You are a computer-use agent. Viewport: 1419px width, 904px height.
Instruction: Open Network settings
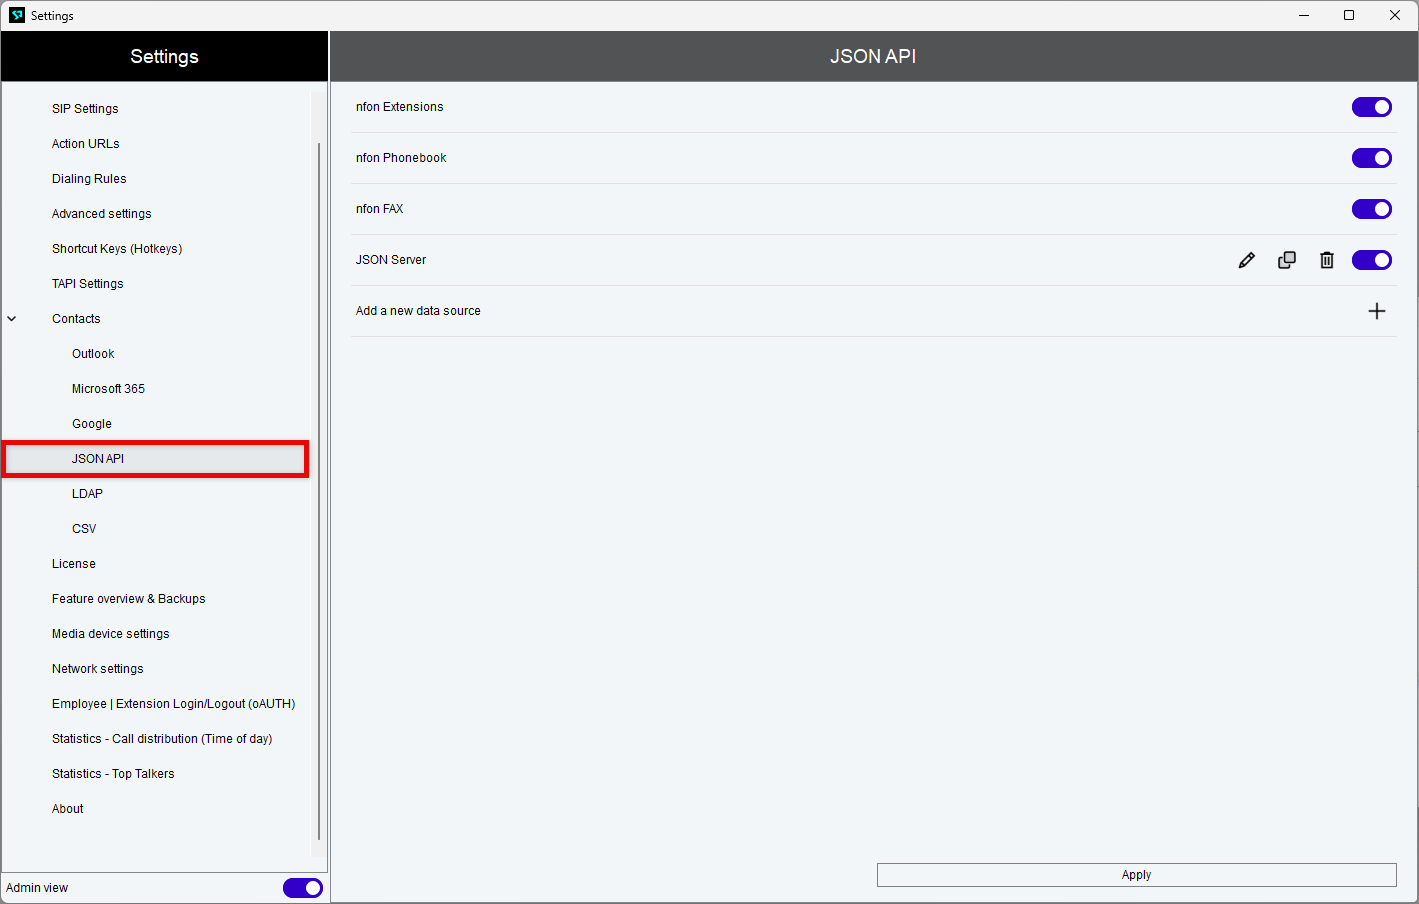[98, 669]
